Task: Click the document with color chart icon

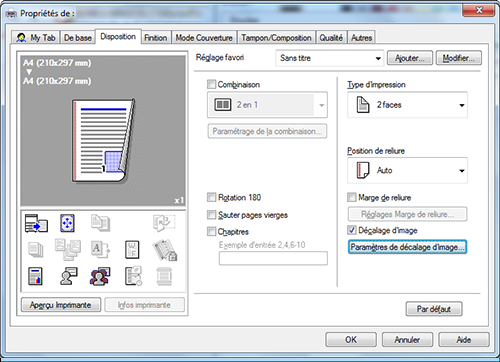Action: 35,276
